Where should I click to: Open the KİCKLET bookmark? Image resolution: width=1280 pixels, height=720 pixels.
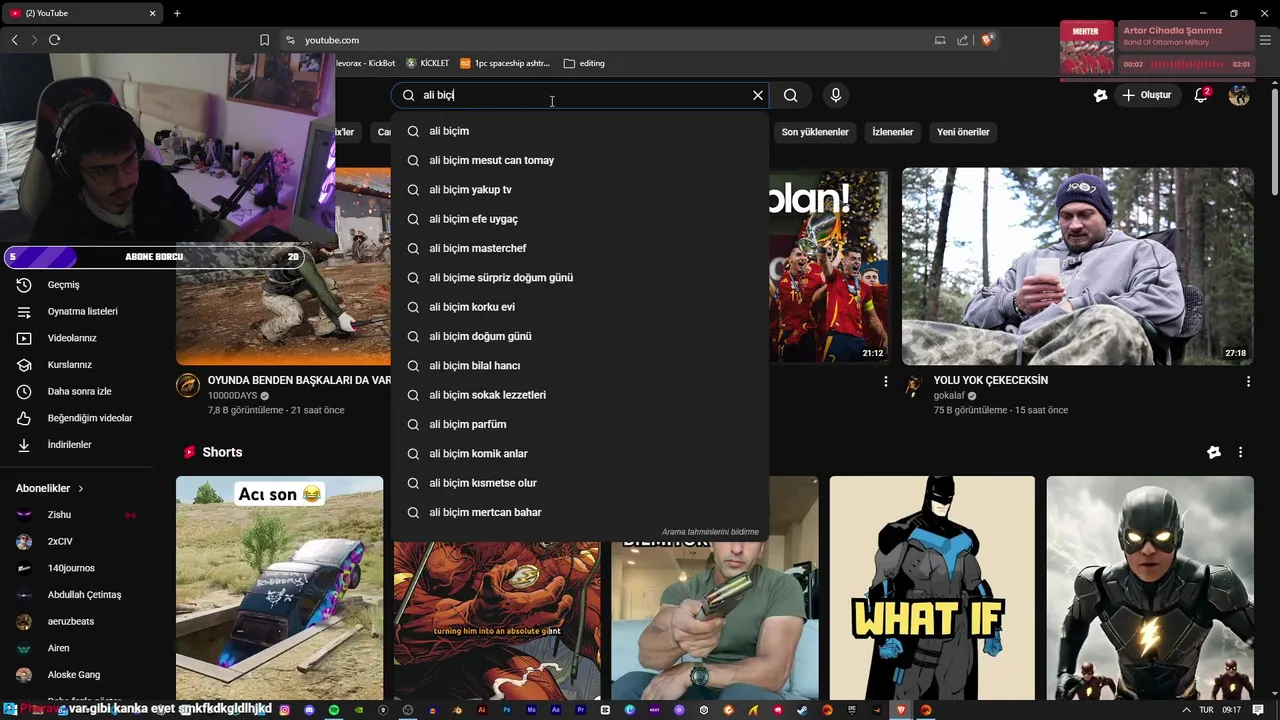pos(427,63)
